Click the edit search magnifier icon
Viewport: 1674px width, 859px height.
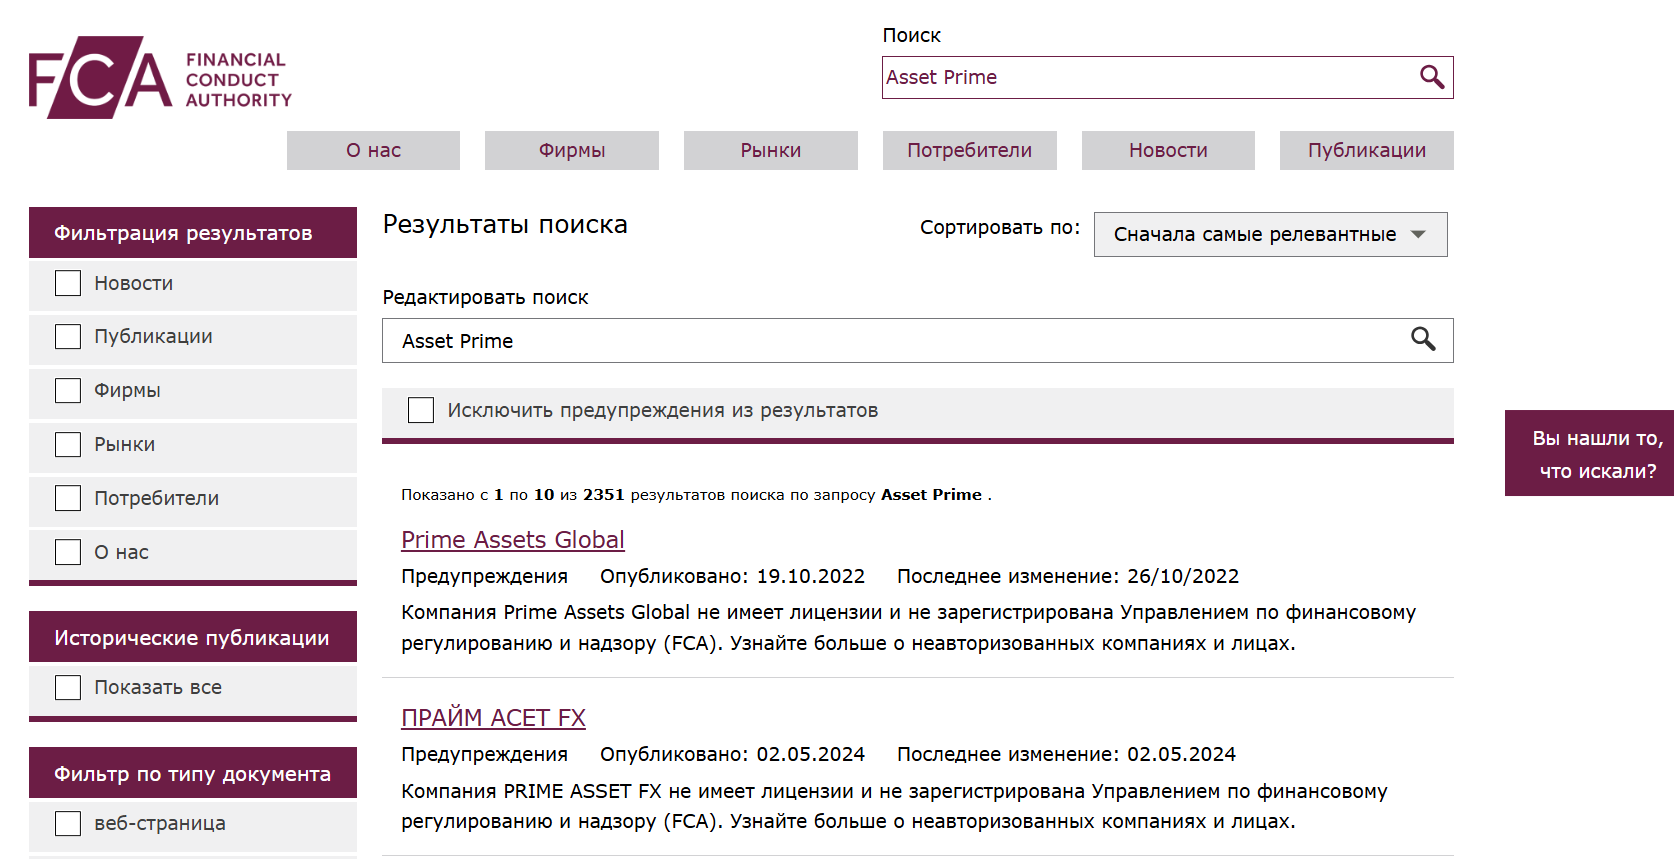[1422, 340]
